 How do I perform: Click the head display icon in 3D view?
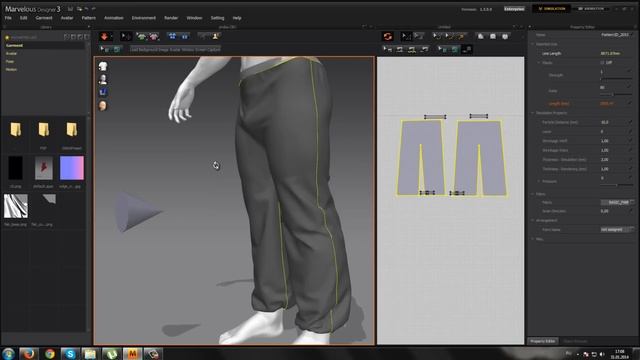(x=103, y=106)
